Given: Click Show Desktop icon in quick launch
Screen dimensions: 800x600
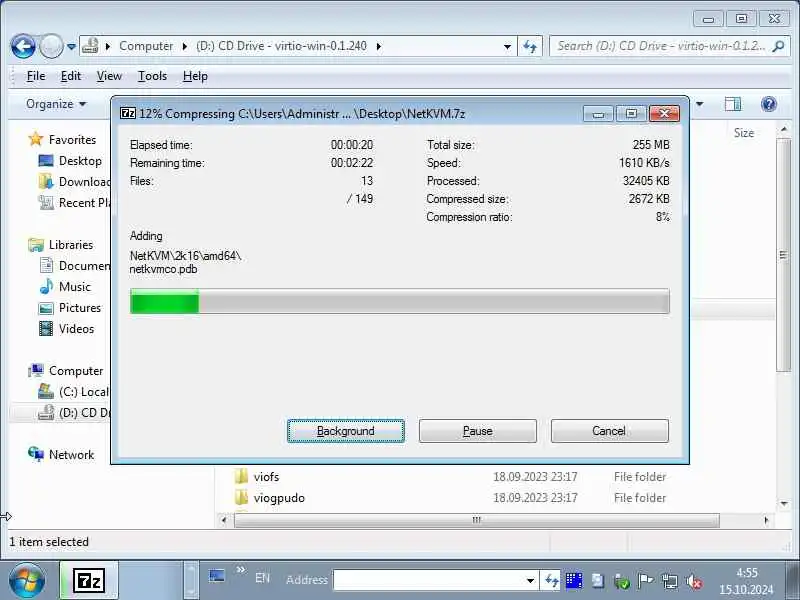Looking at the screenshot, I should pyautogui.click(x=217, y=577).
